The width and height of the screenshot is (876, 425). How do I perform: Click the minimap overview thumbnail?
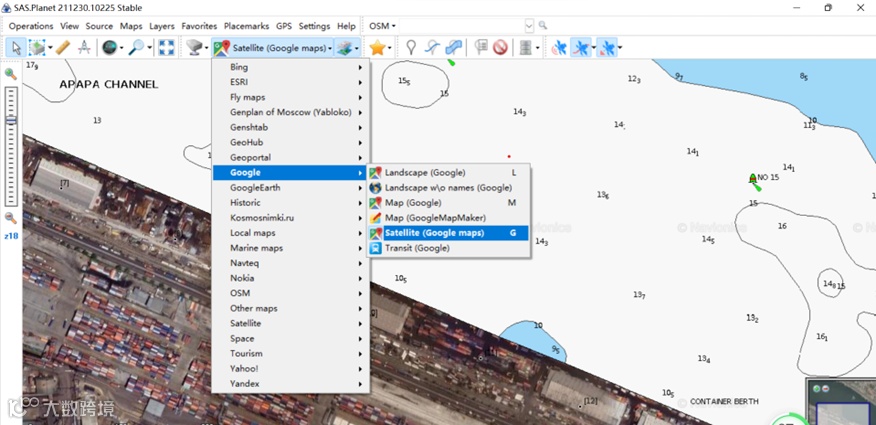(841, 402)
